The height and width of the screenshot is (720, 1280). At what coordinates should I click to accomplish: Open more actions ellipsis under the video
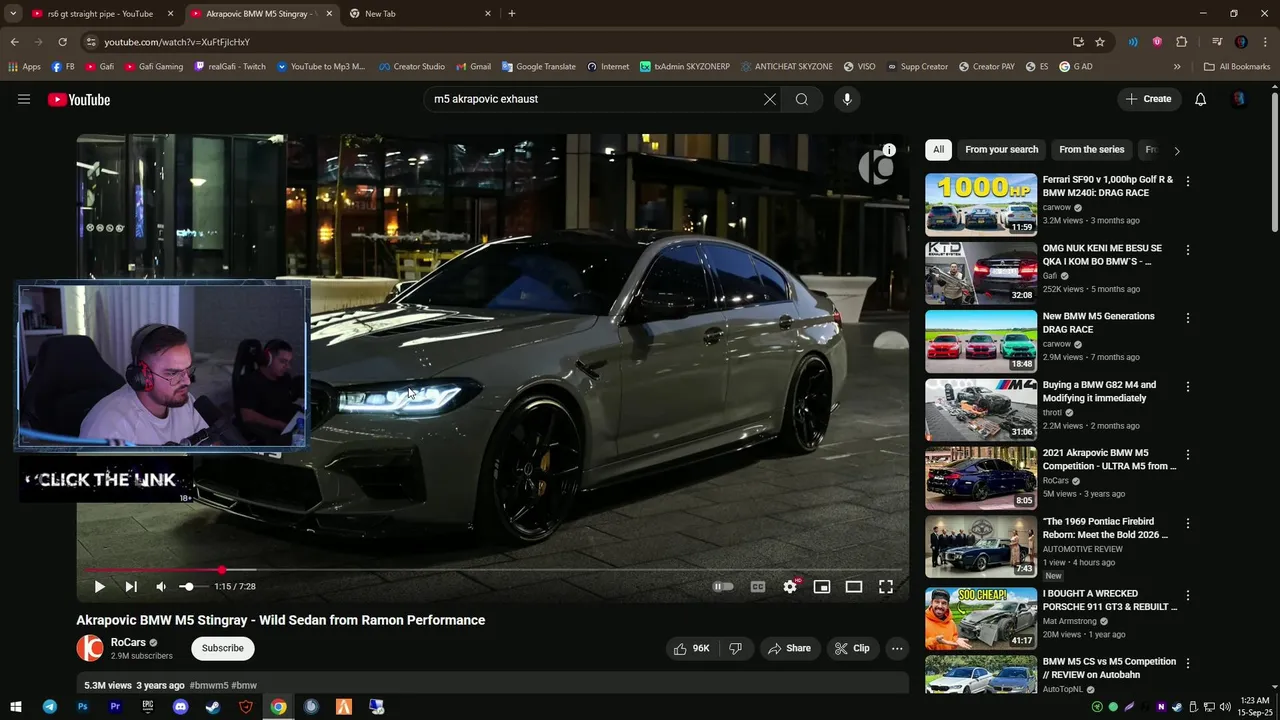click(x=897, y=648)
